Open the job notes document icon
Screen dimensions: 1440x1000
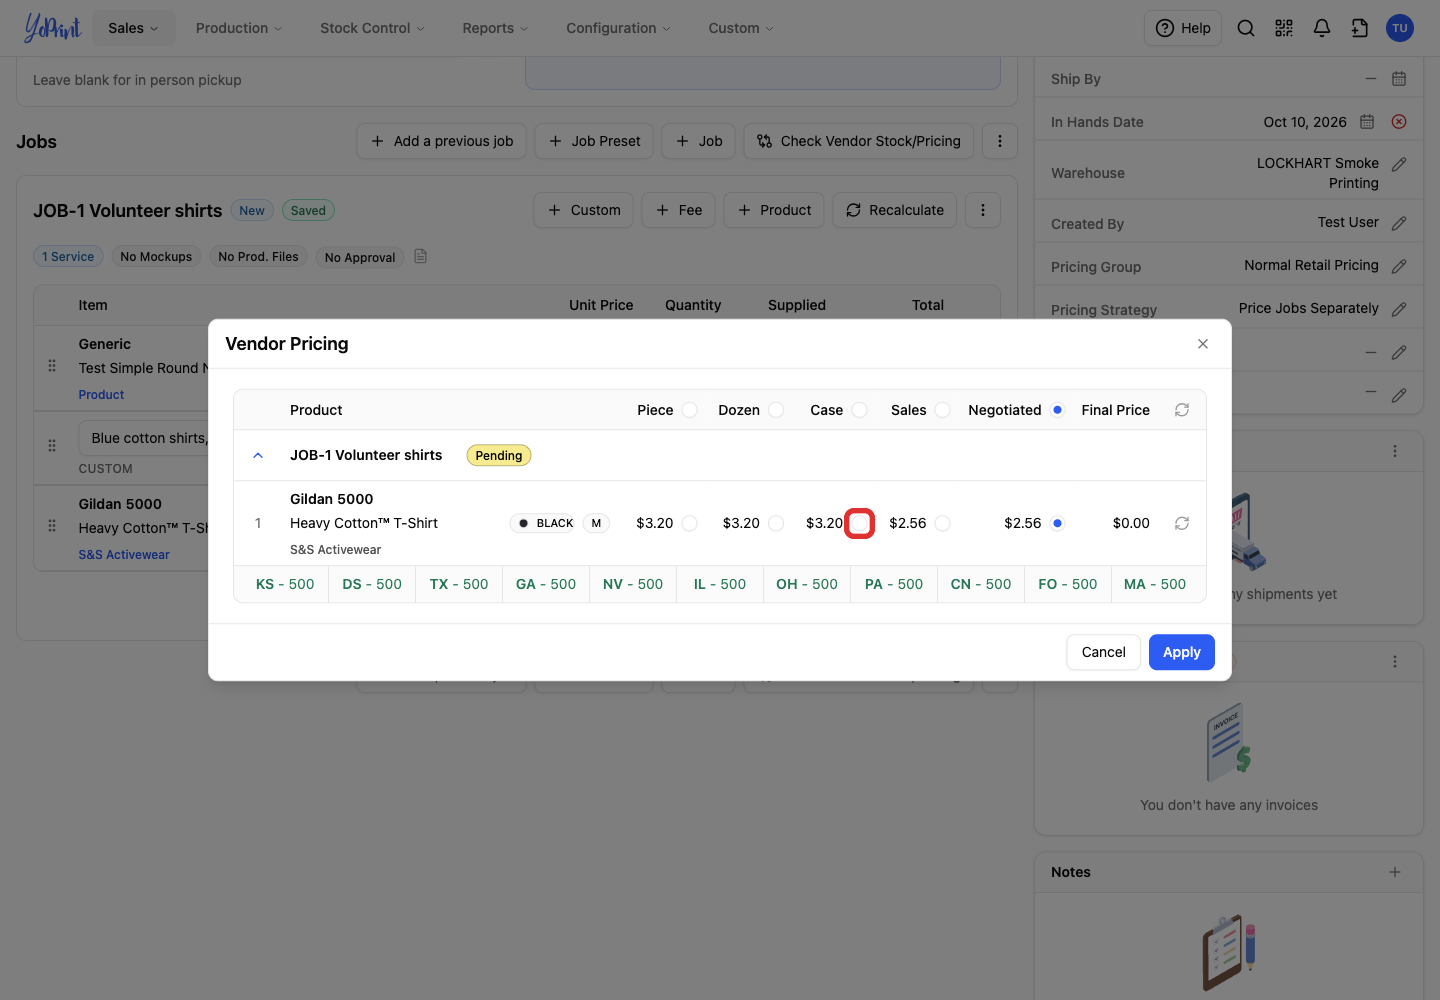coord(421,257)
